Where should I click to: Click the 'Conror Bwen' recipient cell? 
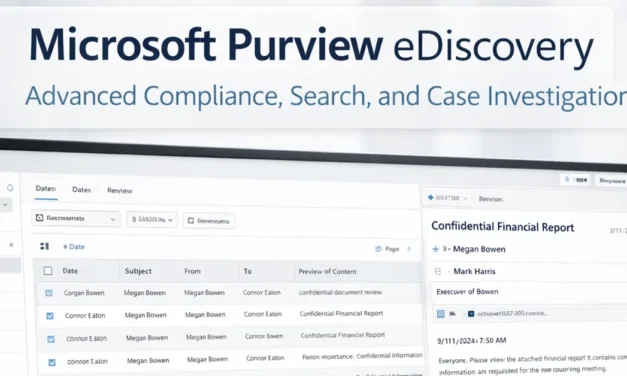coord(264,336)
